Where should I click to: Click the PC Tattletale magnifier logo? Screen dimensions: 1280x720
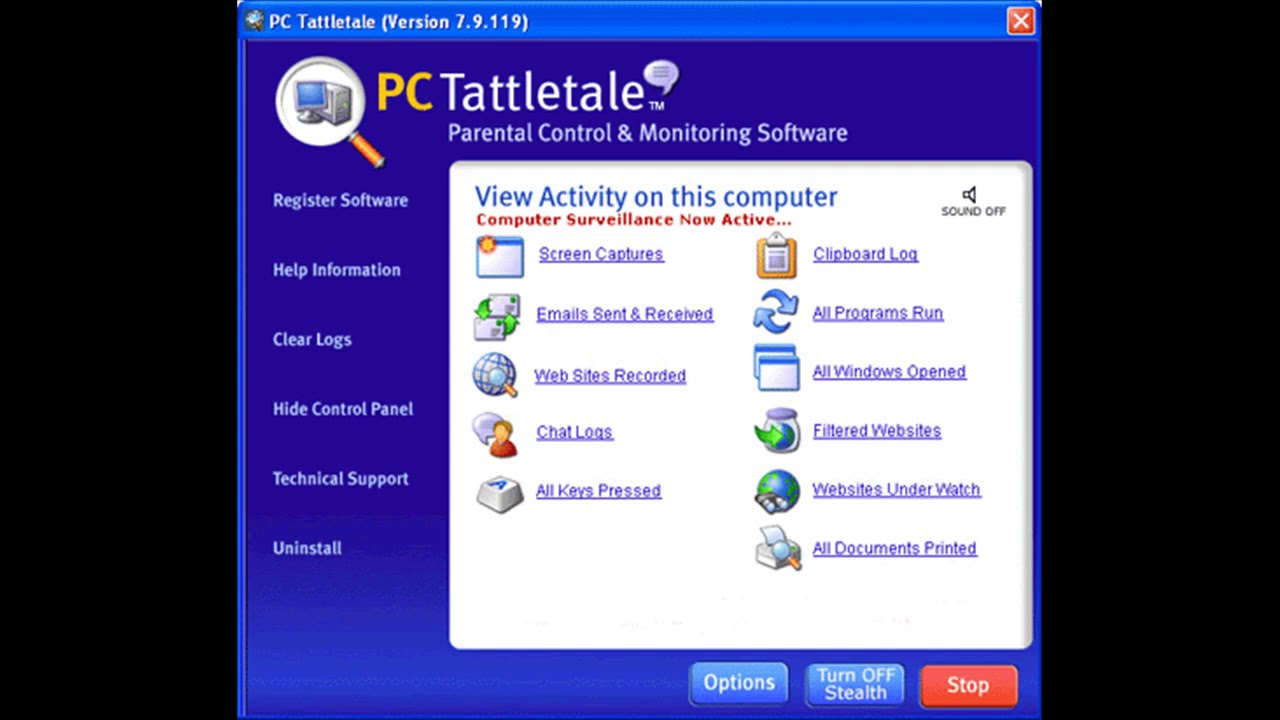click(x=329, y=111)
